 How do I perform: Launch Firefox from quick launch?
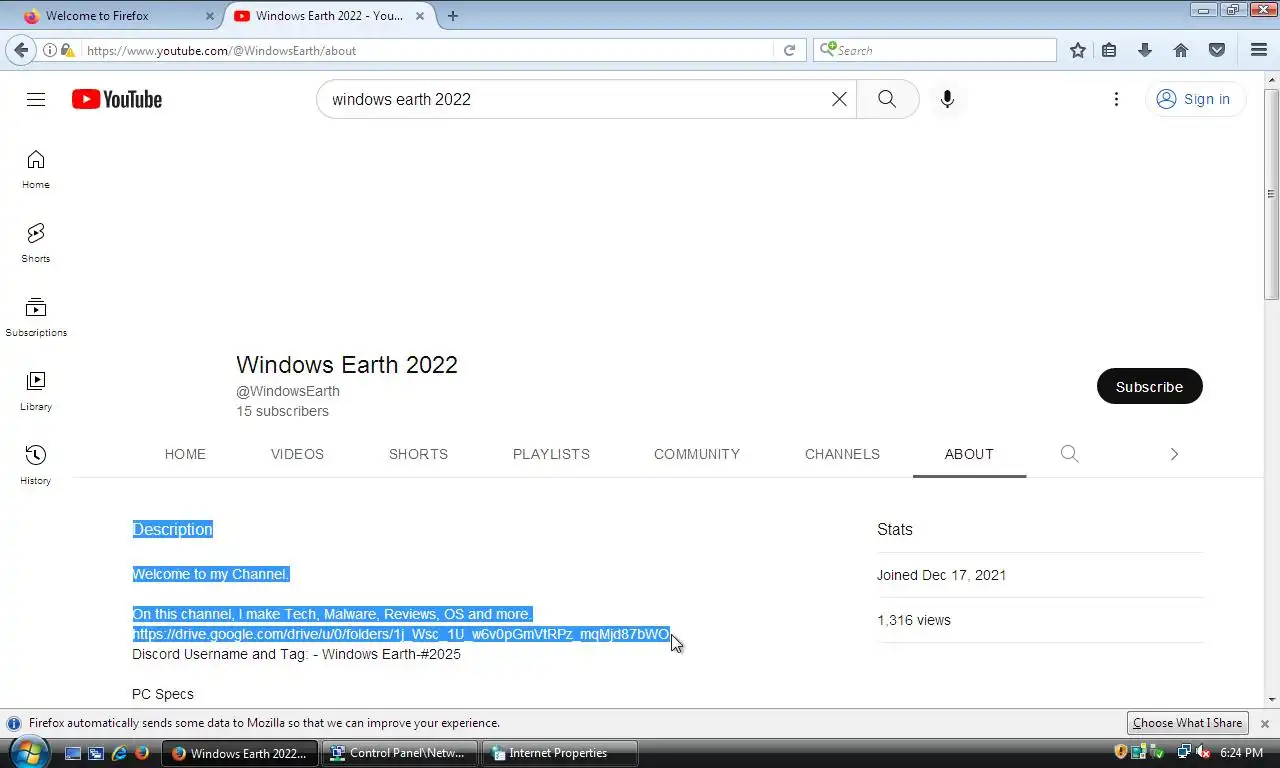coord(142,753)
